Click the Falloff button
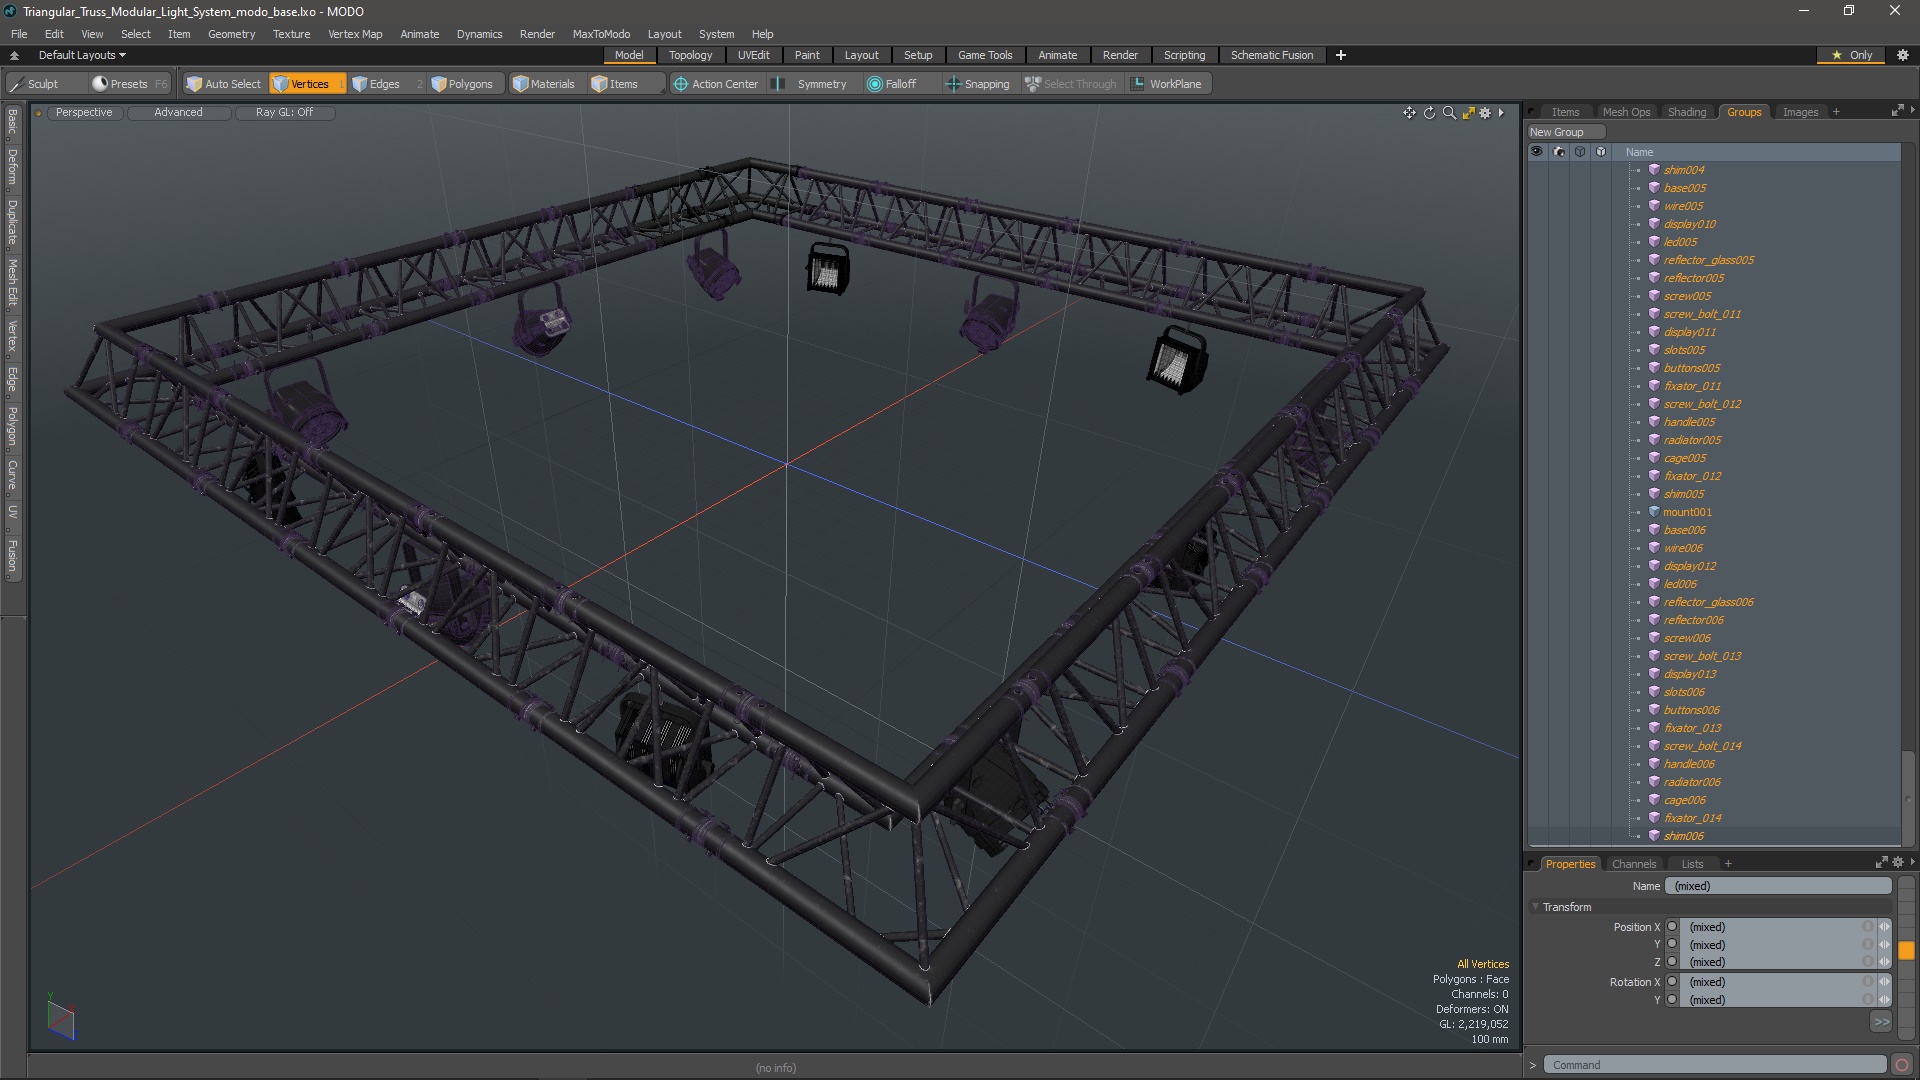Viewport: 1920px width, 1080px height. coord(891,84)
